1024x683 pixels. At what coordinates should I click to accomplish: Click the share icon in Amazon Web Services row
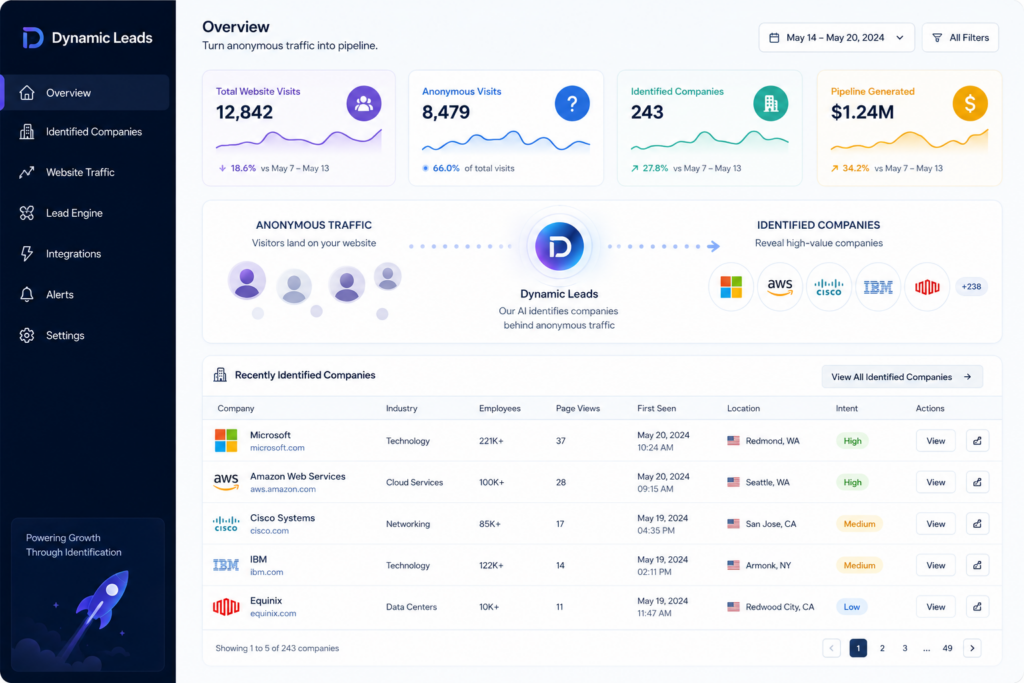[977, 483]
